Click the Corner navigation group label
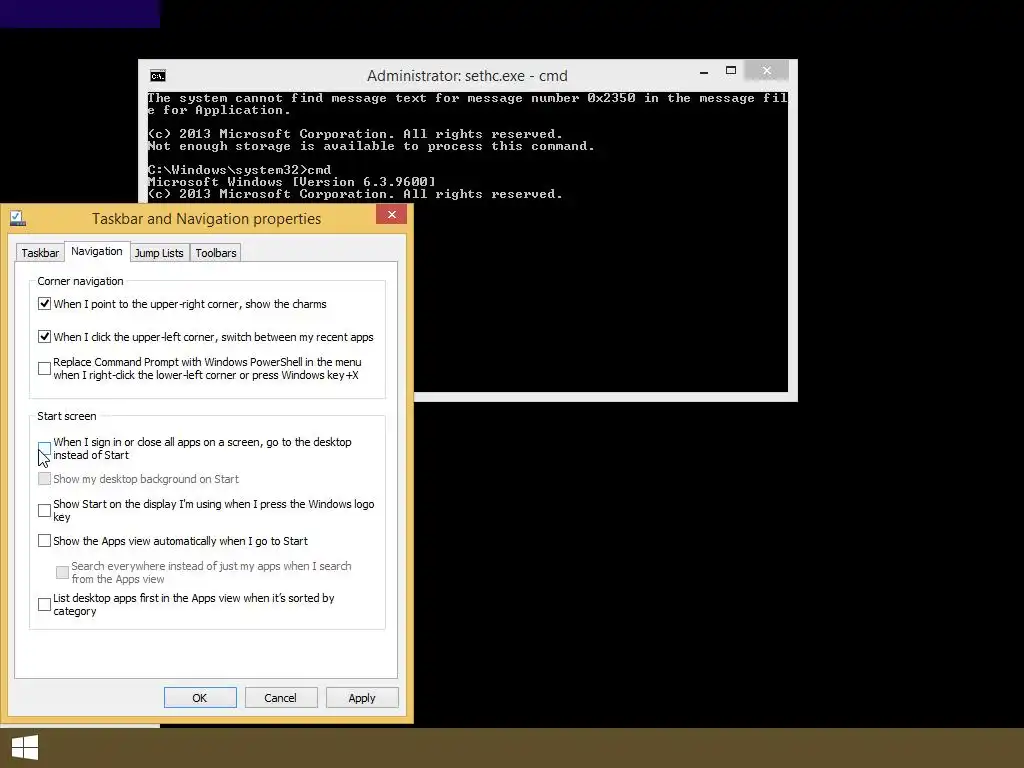This screenshot has height=768, width=1024. pyautogui.click(x=80, y=281)
